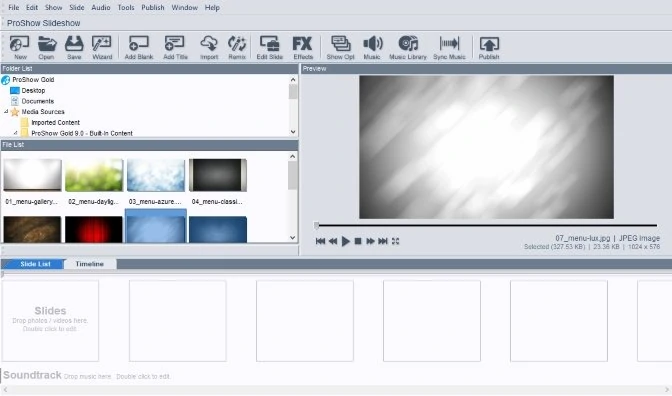Open the Help menu
The width and height of the screenshot is (672, 396).
pos(212,7)
